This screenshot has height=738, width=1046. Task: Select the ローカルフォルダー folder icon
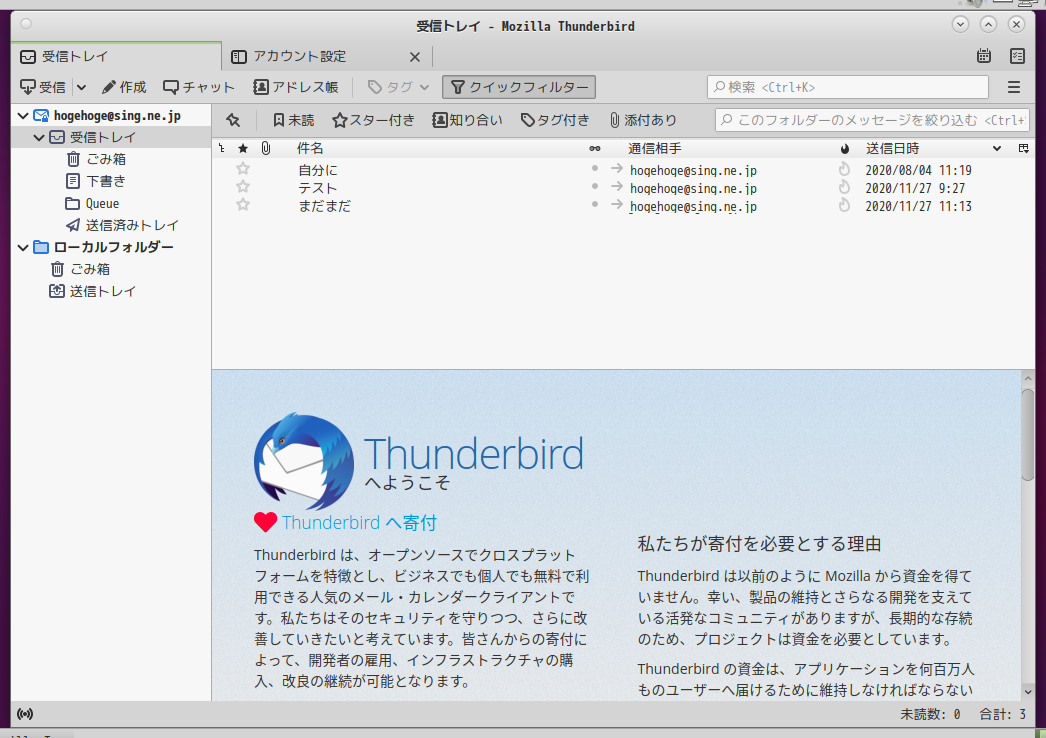tap(41, 248)
